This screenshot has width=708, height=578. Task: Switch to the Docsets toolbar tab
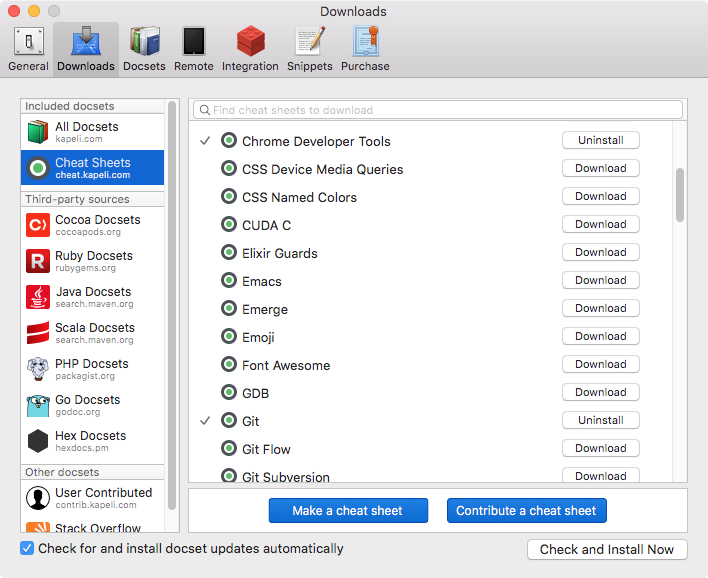tap(144, 49)
